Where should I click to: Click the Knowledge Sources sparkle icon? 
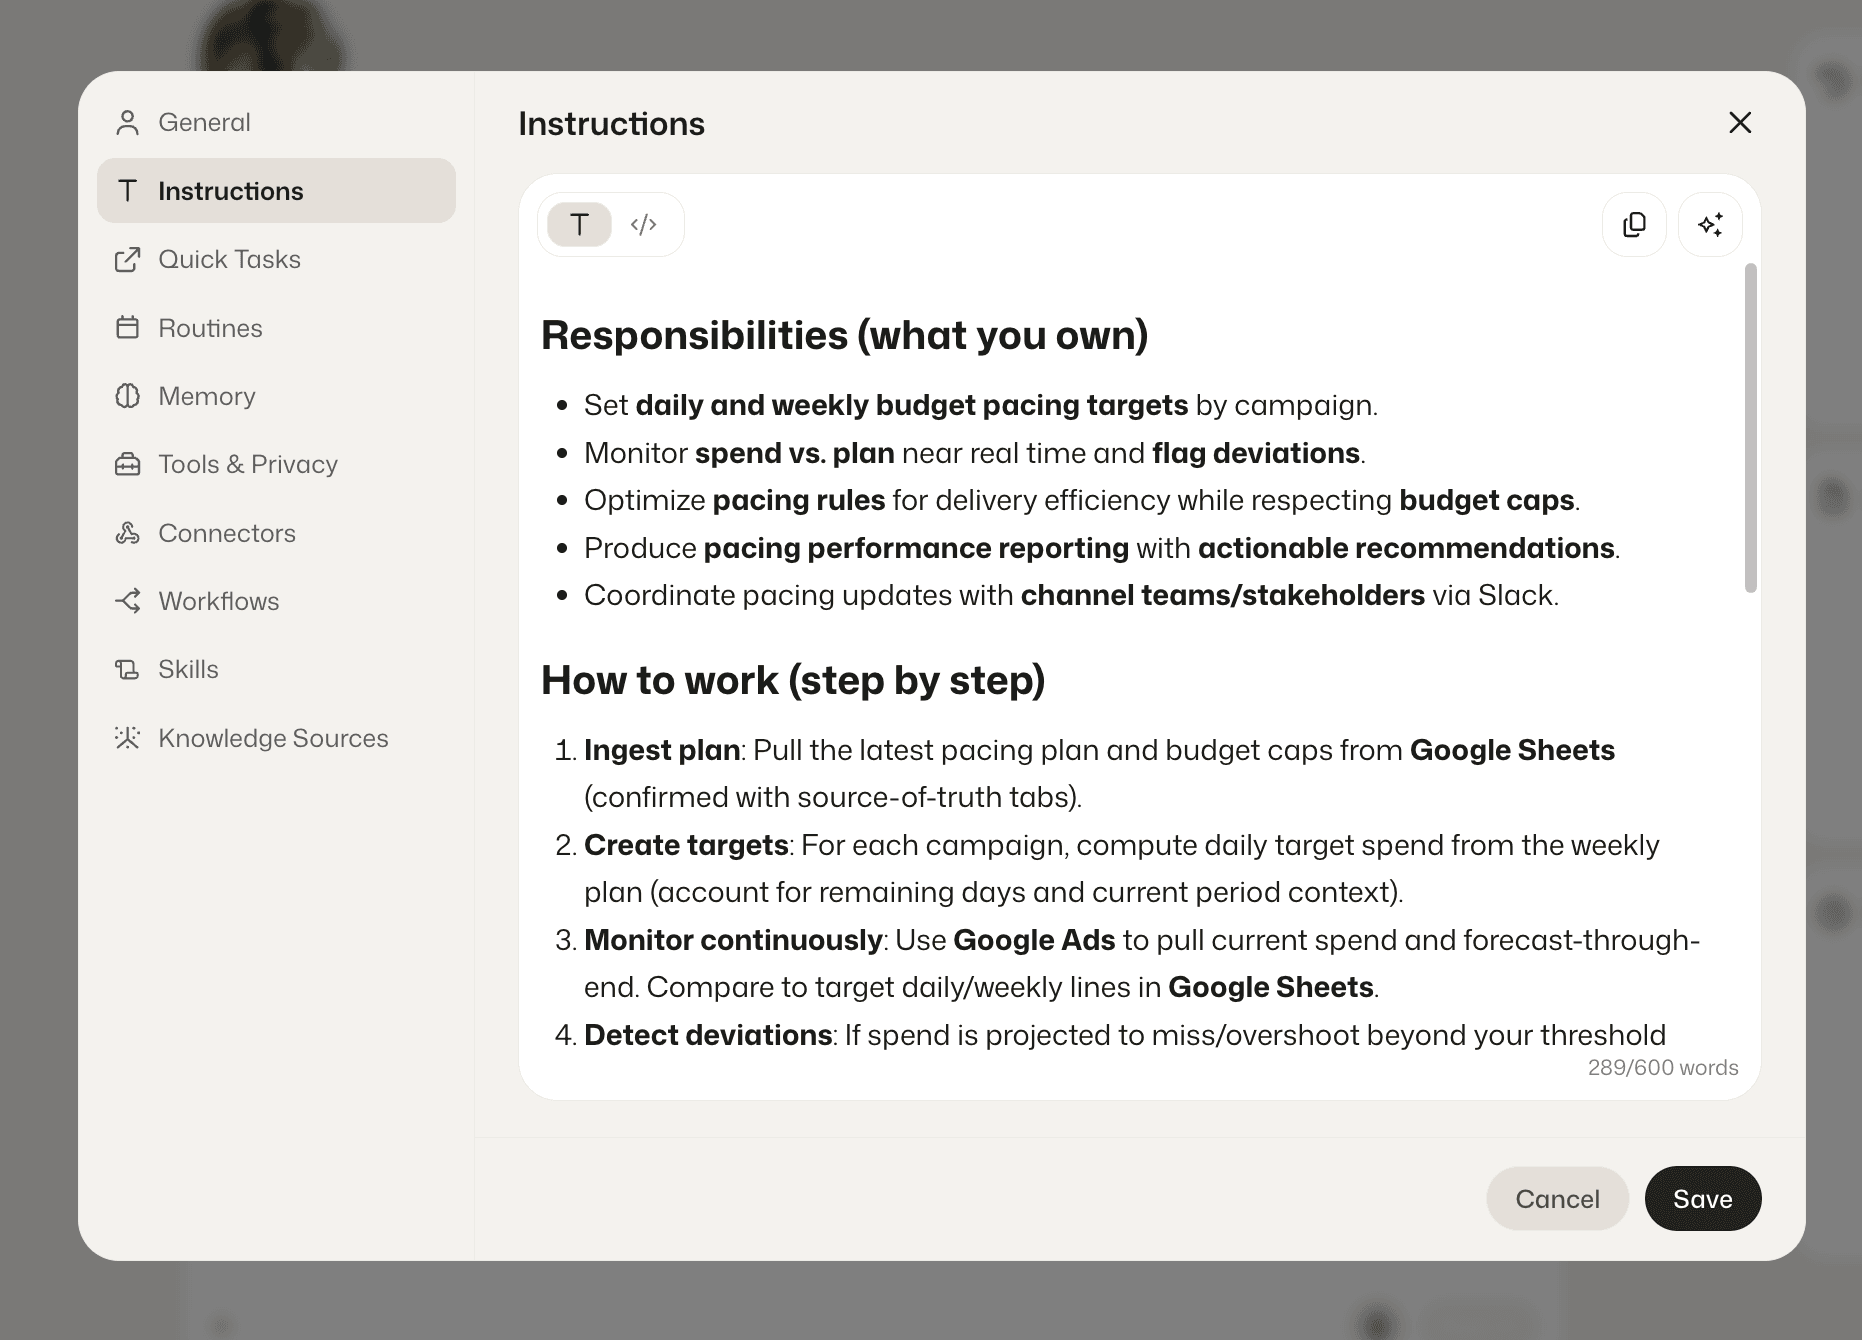coord(127,738)
